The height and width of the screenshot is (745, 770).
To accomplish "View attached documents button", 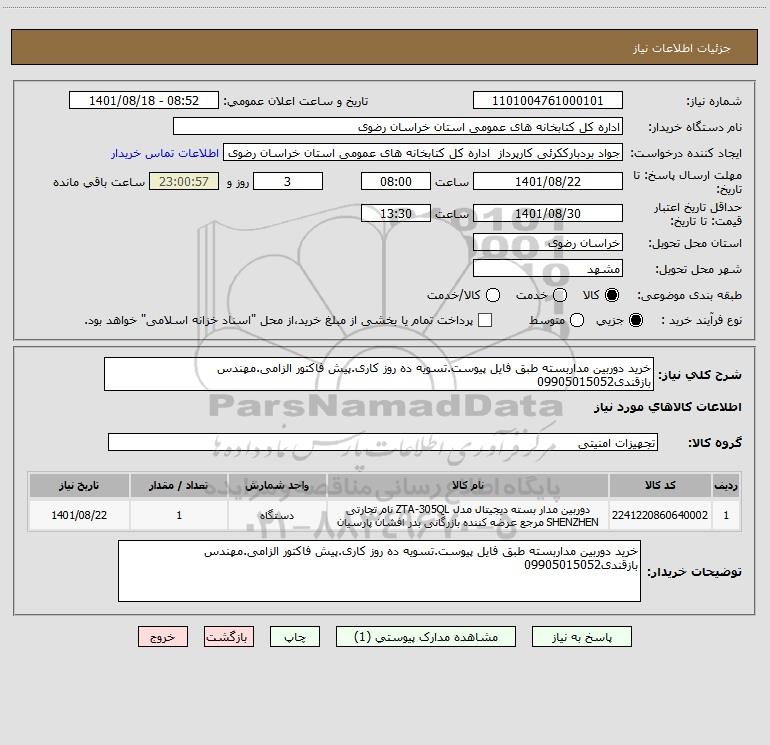I will click(x=426, y=636).
